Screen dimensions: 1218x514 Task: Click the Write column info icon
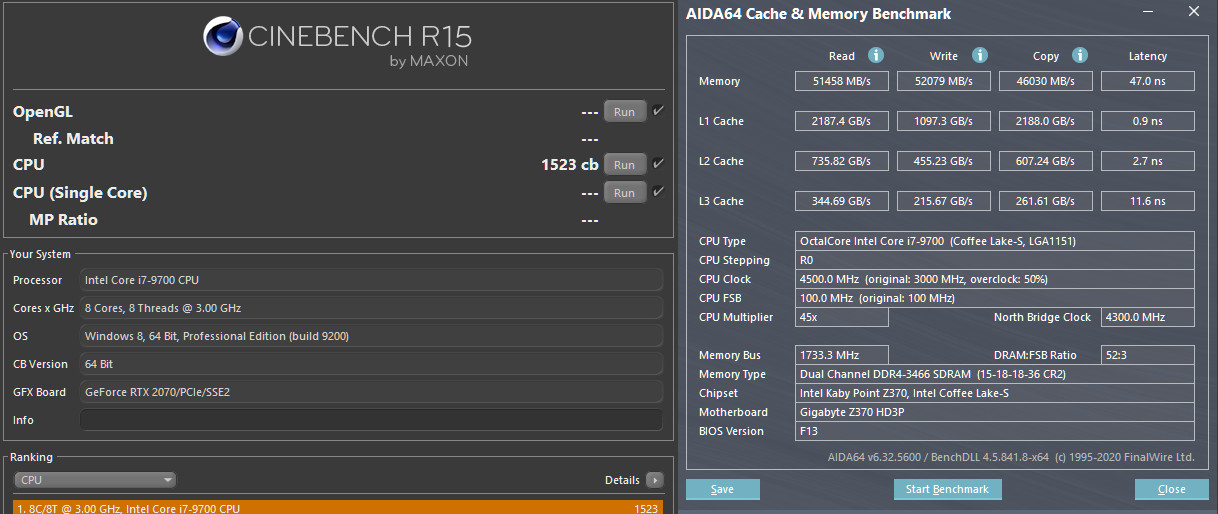(980, 56)
